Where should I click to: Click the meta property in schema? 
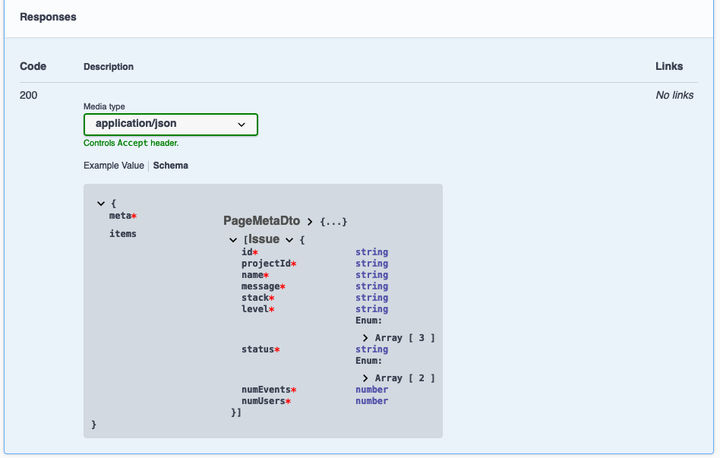point(120,215)
